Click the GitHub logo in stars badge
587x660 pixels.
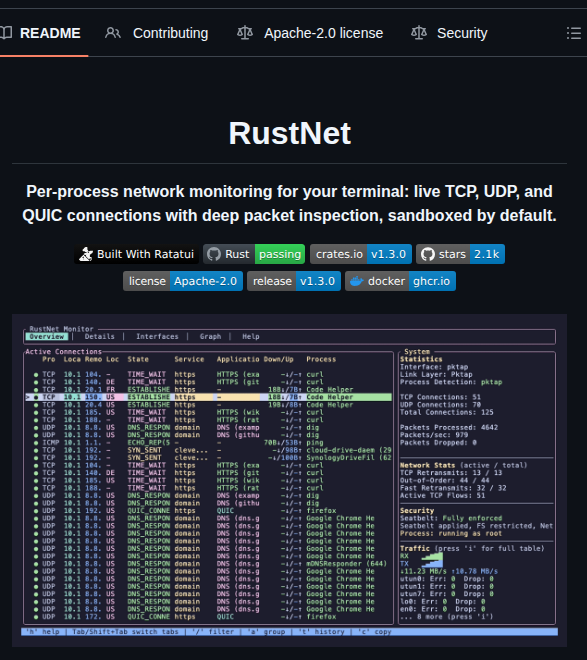[x=428, y=254]
